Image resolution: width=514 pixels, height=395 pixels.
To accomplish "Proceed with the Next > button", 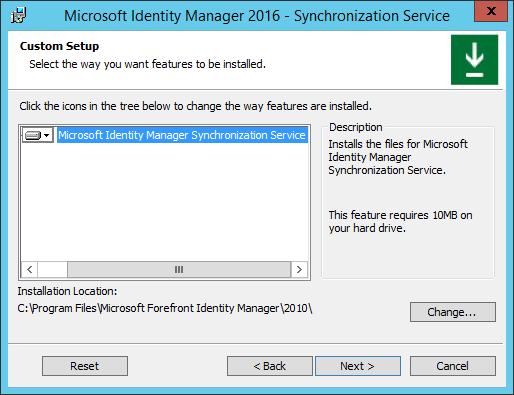I will point(358,366).
